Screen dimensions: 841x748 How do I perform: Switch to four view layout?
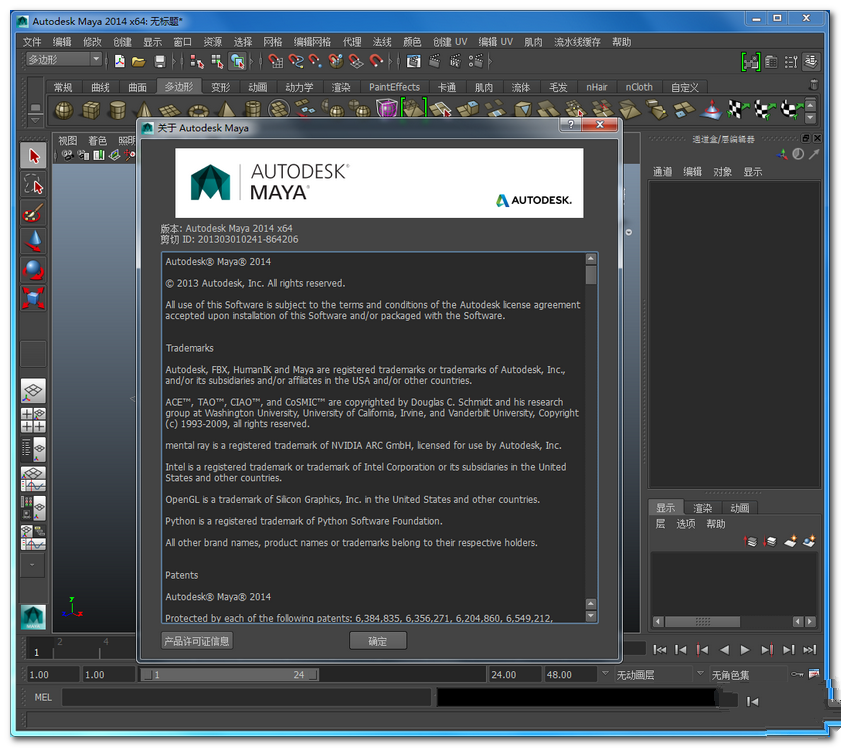[33, 420]
